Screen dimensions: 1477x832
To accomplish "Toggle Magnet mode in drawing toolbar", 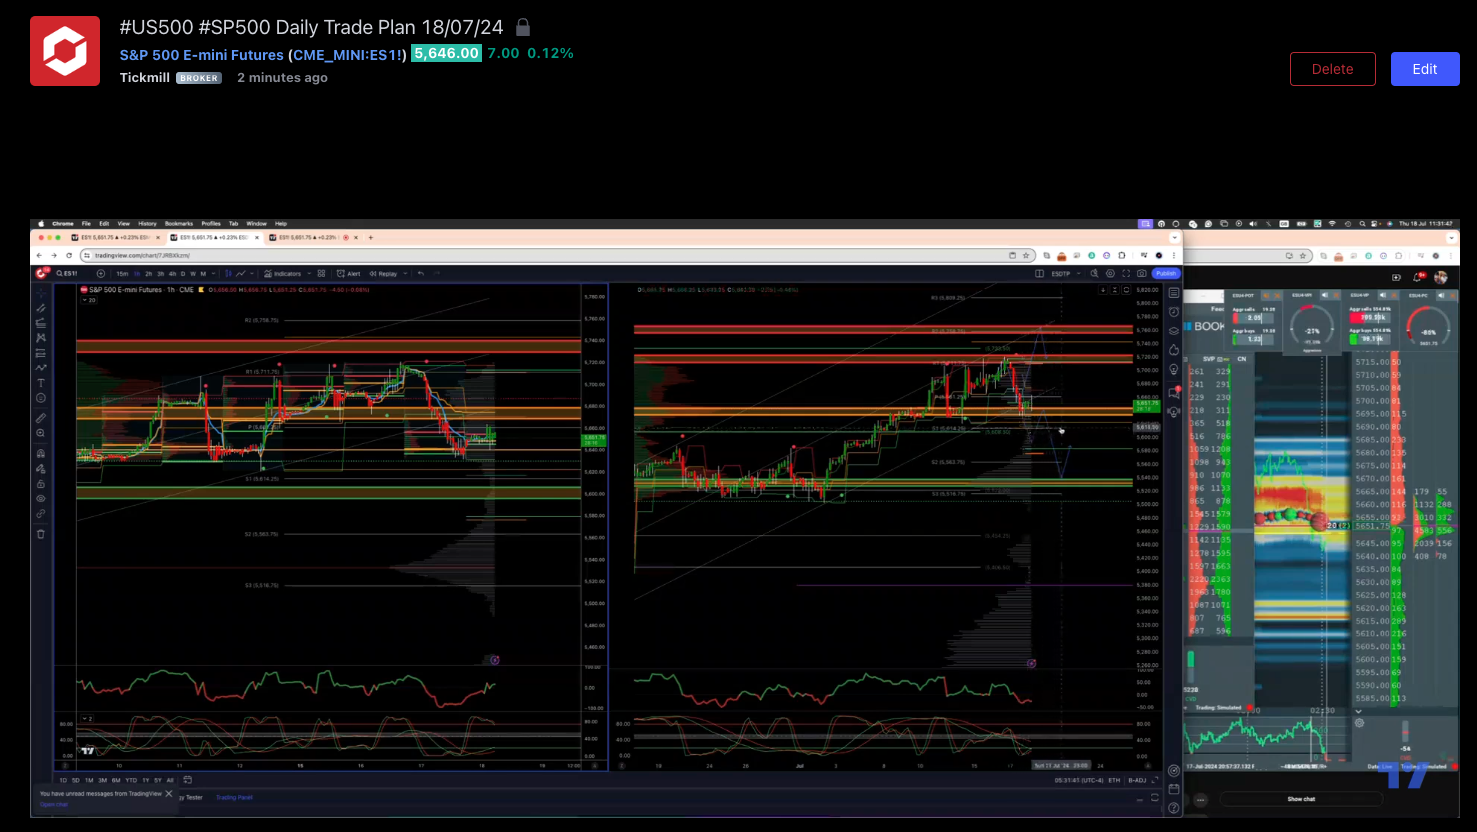I will (x=41, y=454).
